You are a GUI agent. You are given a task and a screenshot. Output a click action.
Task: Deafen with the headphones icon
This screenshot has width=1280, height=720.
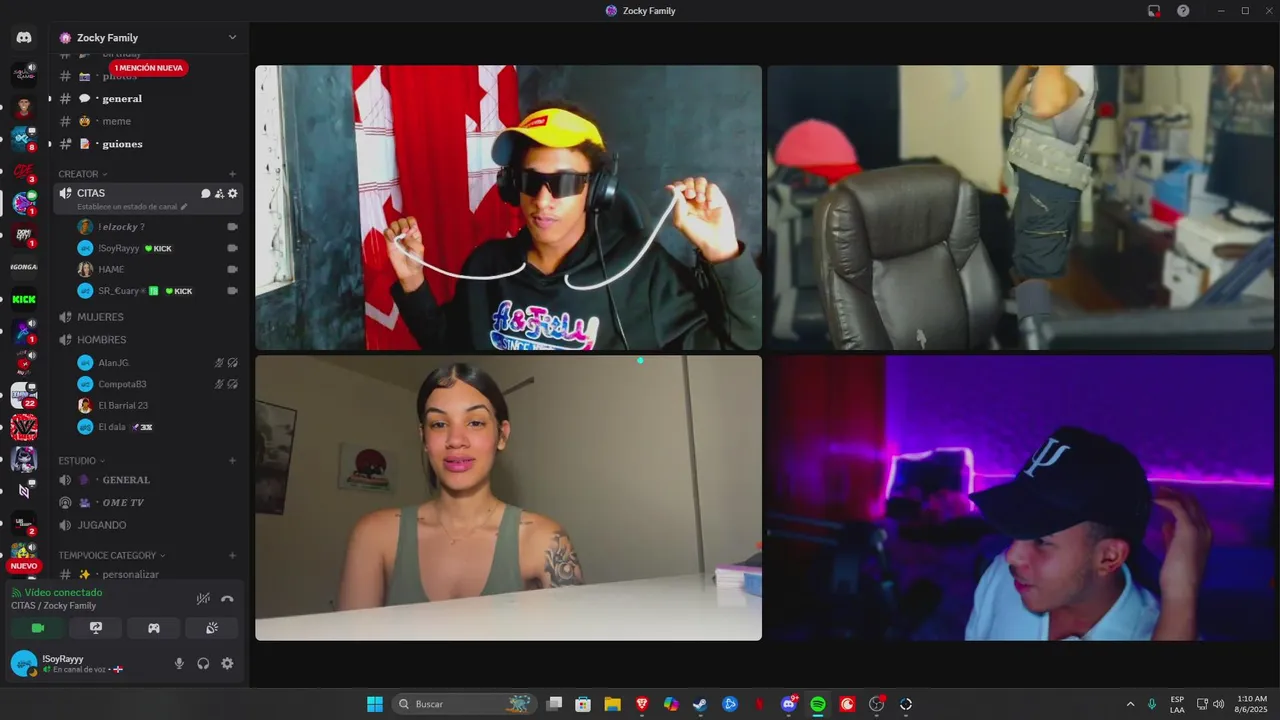(x=203, y=663)
